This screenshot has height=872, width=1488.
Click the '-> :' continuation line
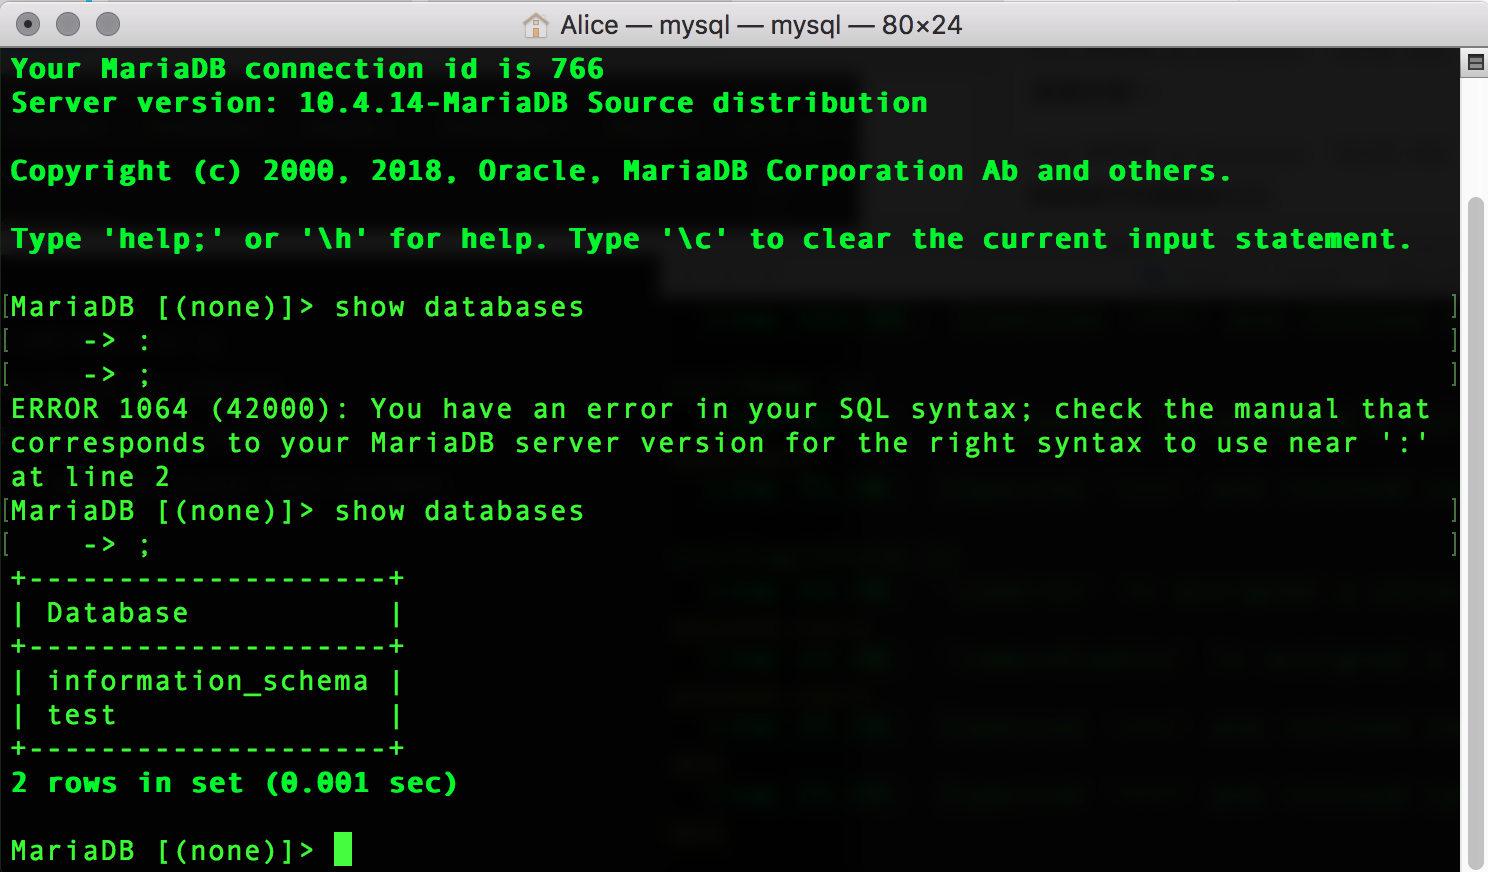(x=117, y=341)
